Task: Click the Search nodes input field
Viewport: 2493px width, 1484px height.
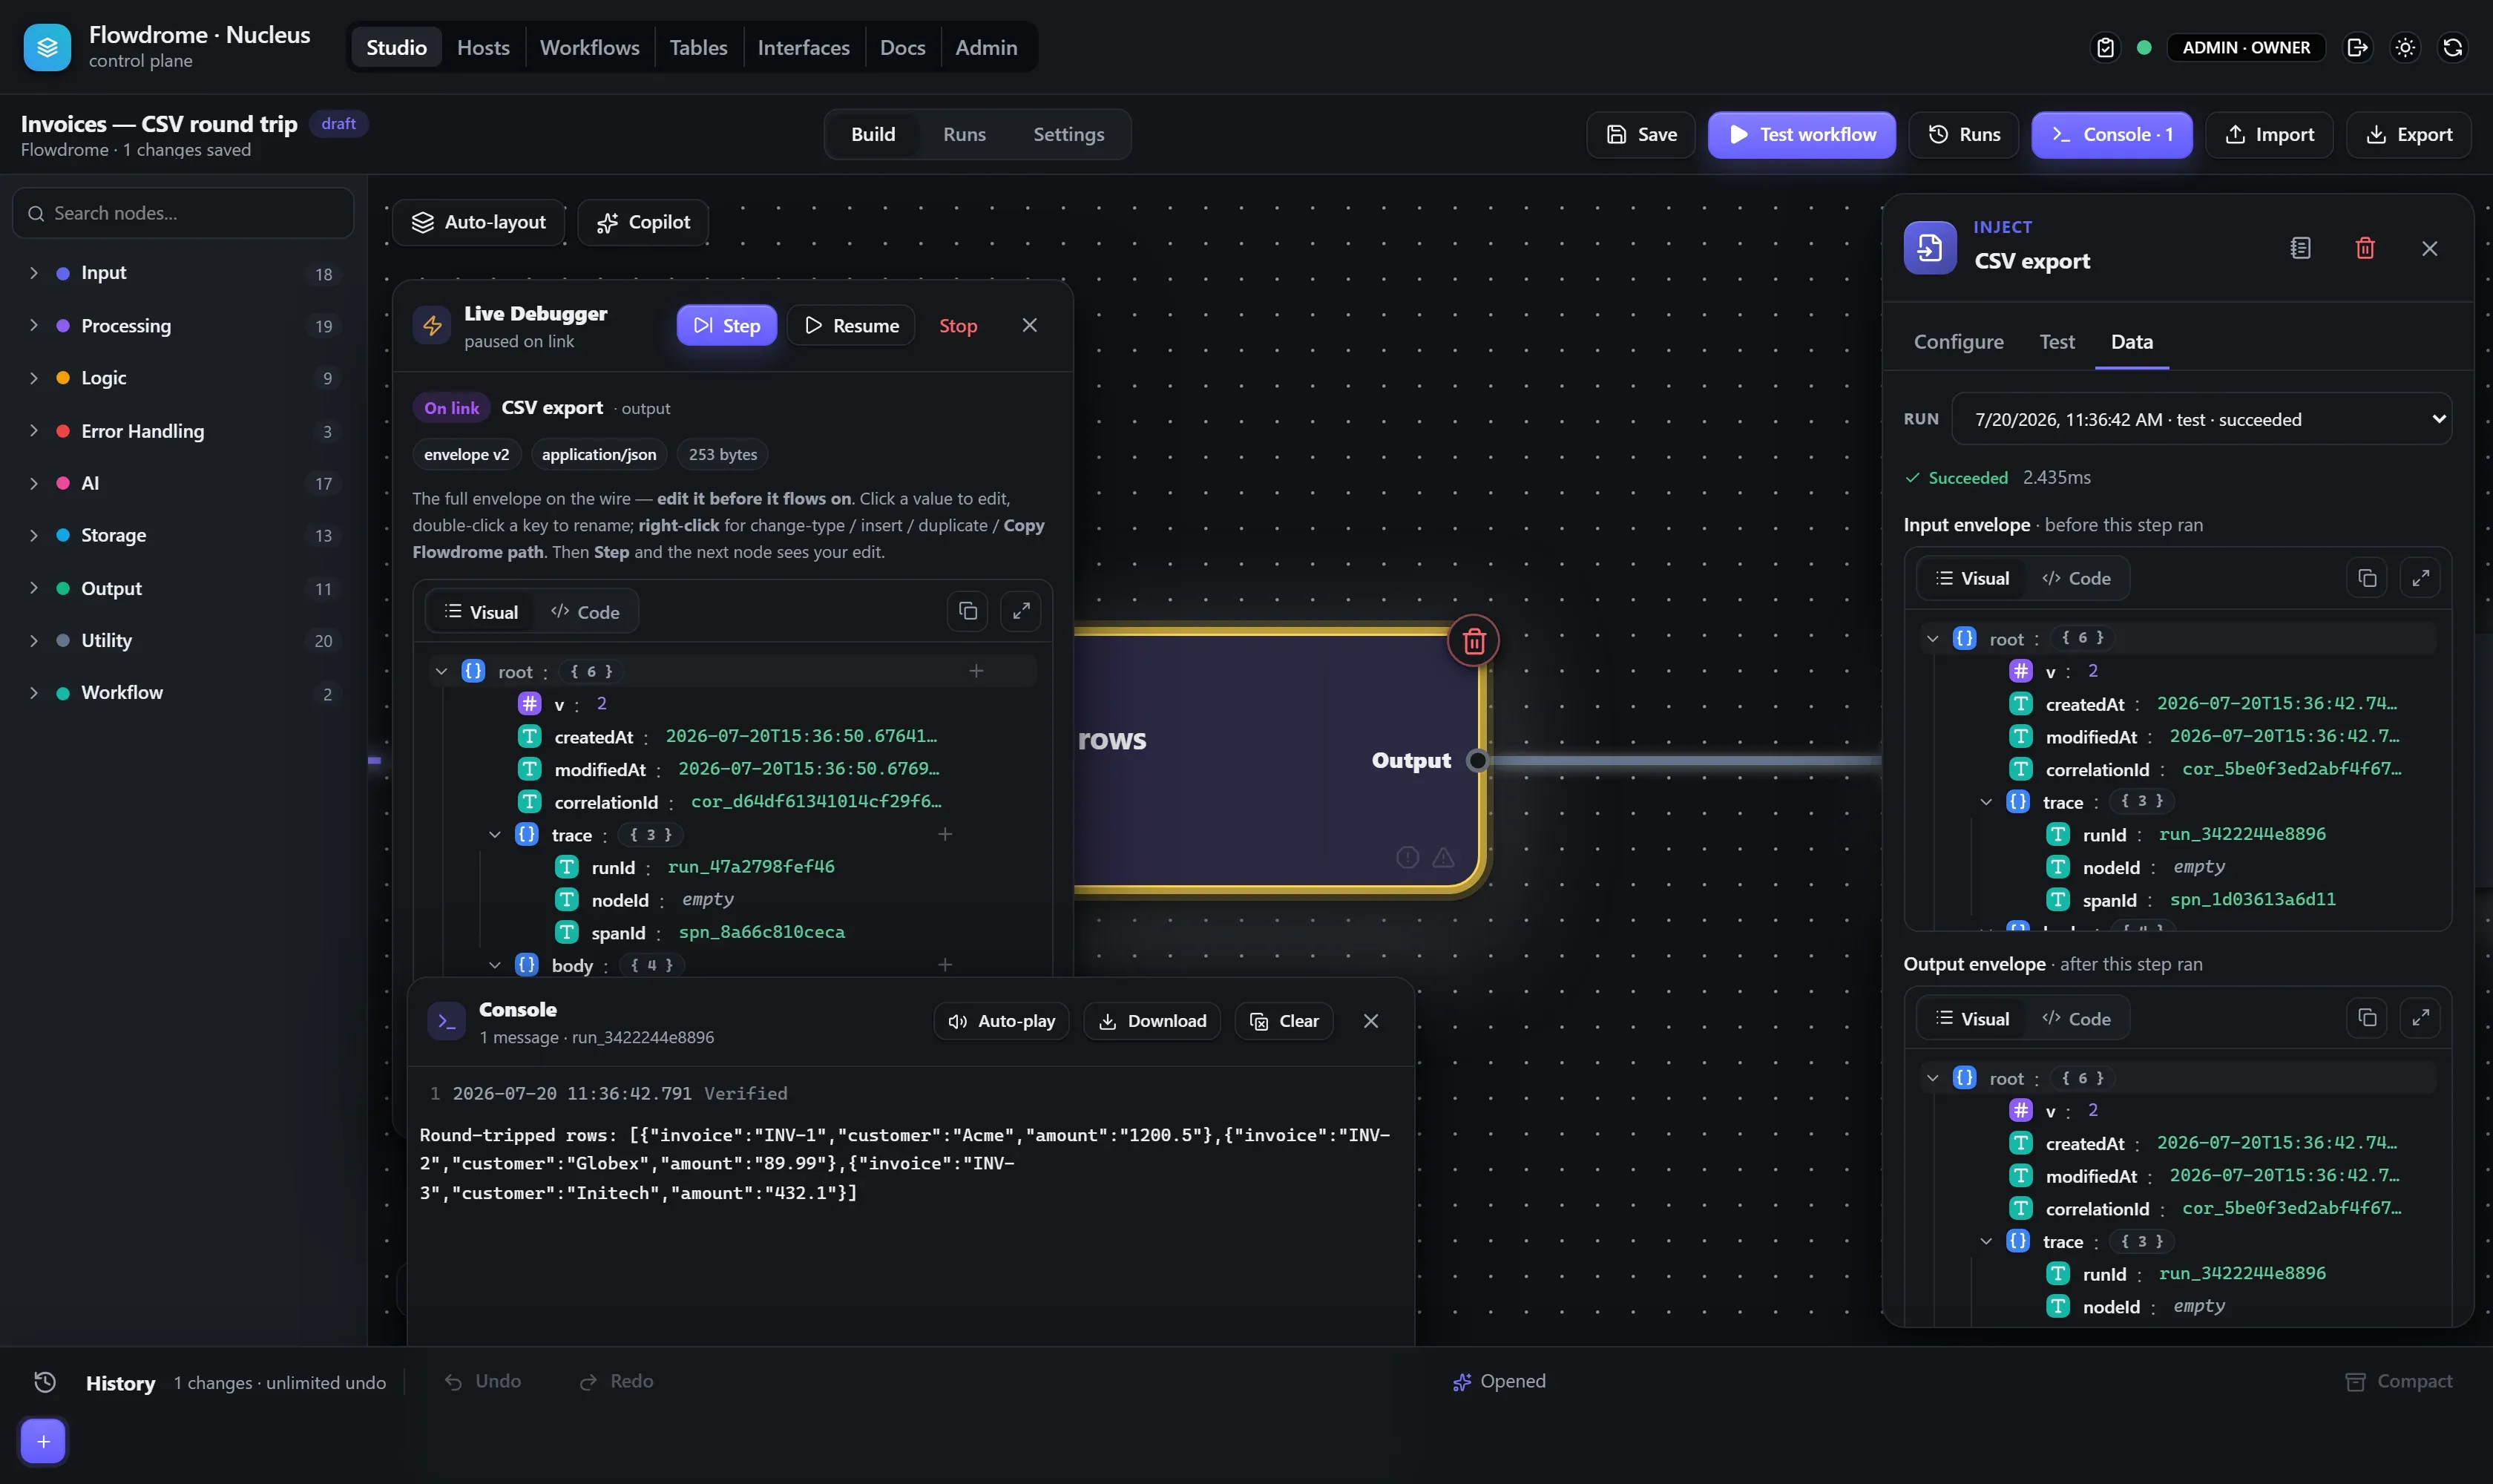Action: pos(183,213)
